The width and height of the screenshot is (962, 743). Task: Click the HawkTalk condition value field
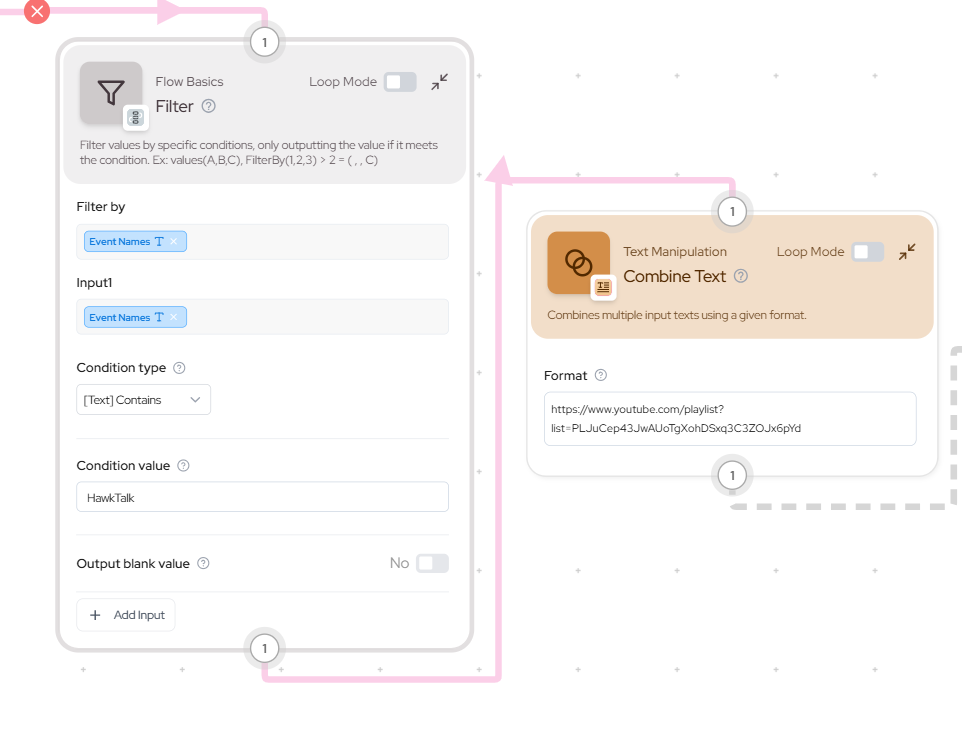point(263,497)
